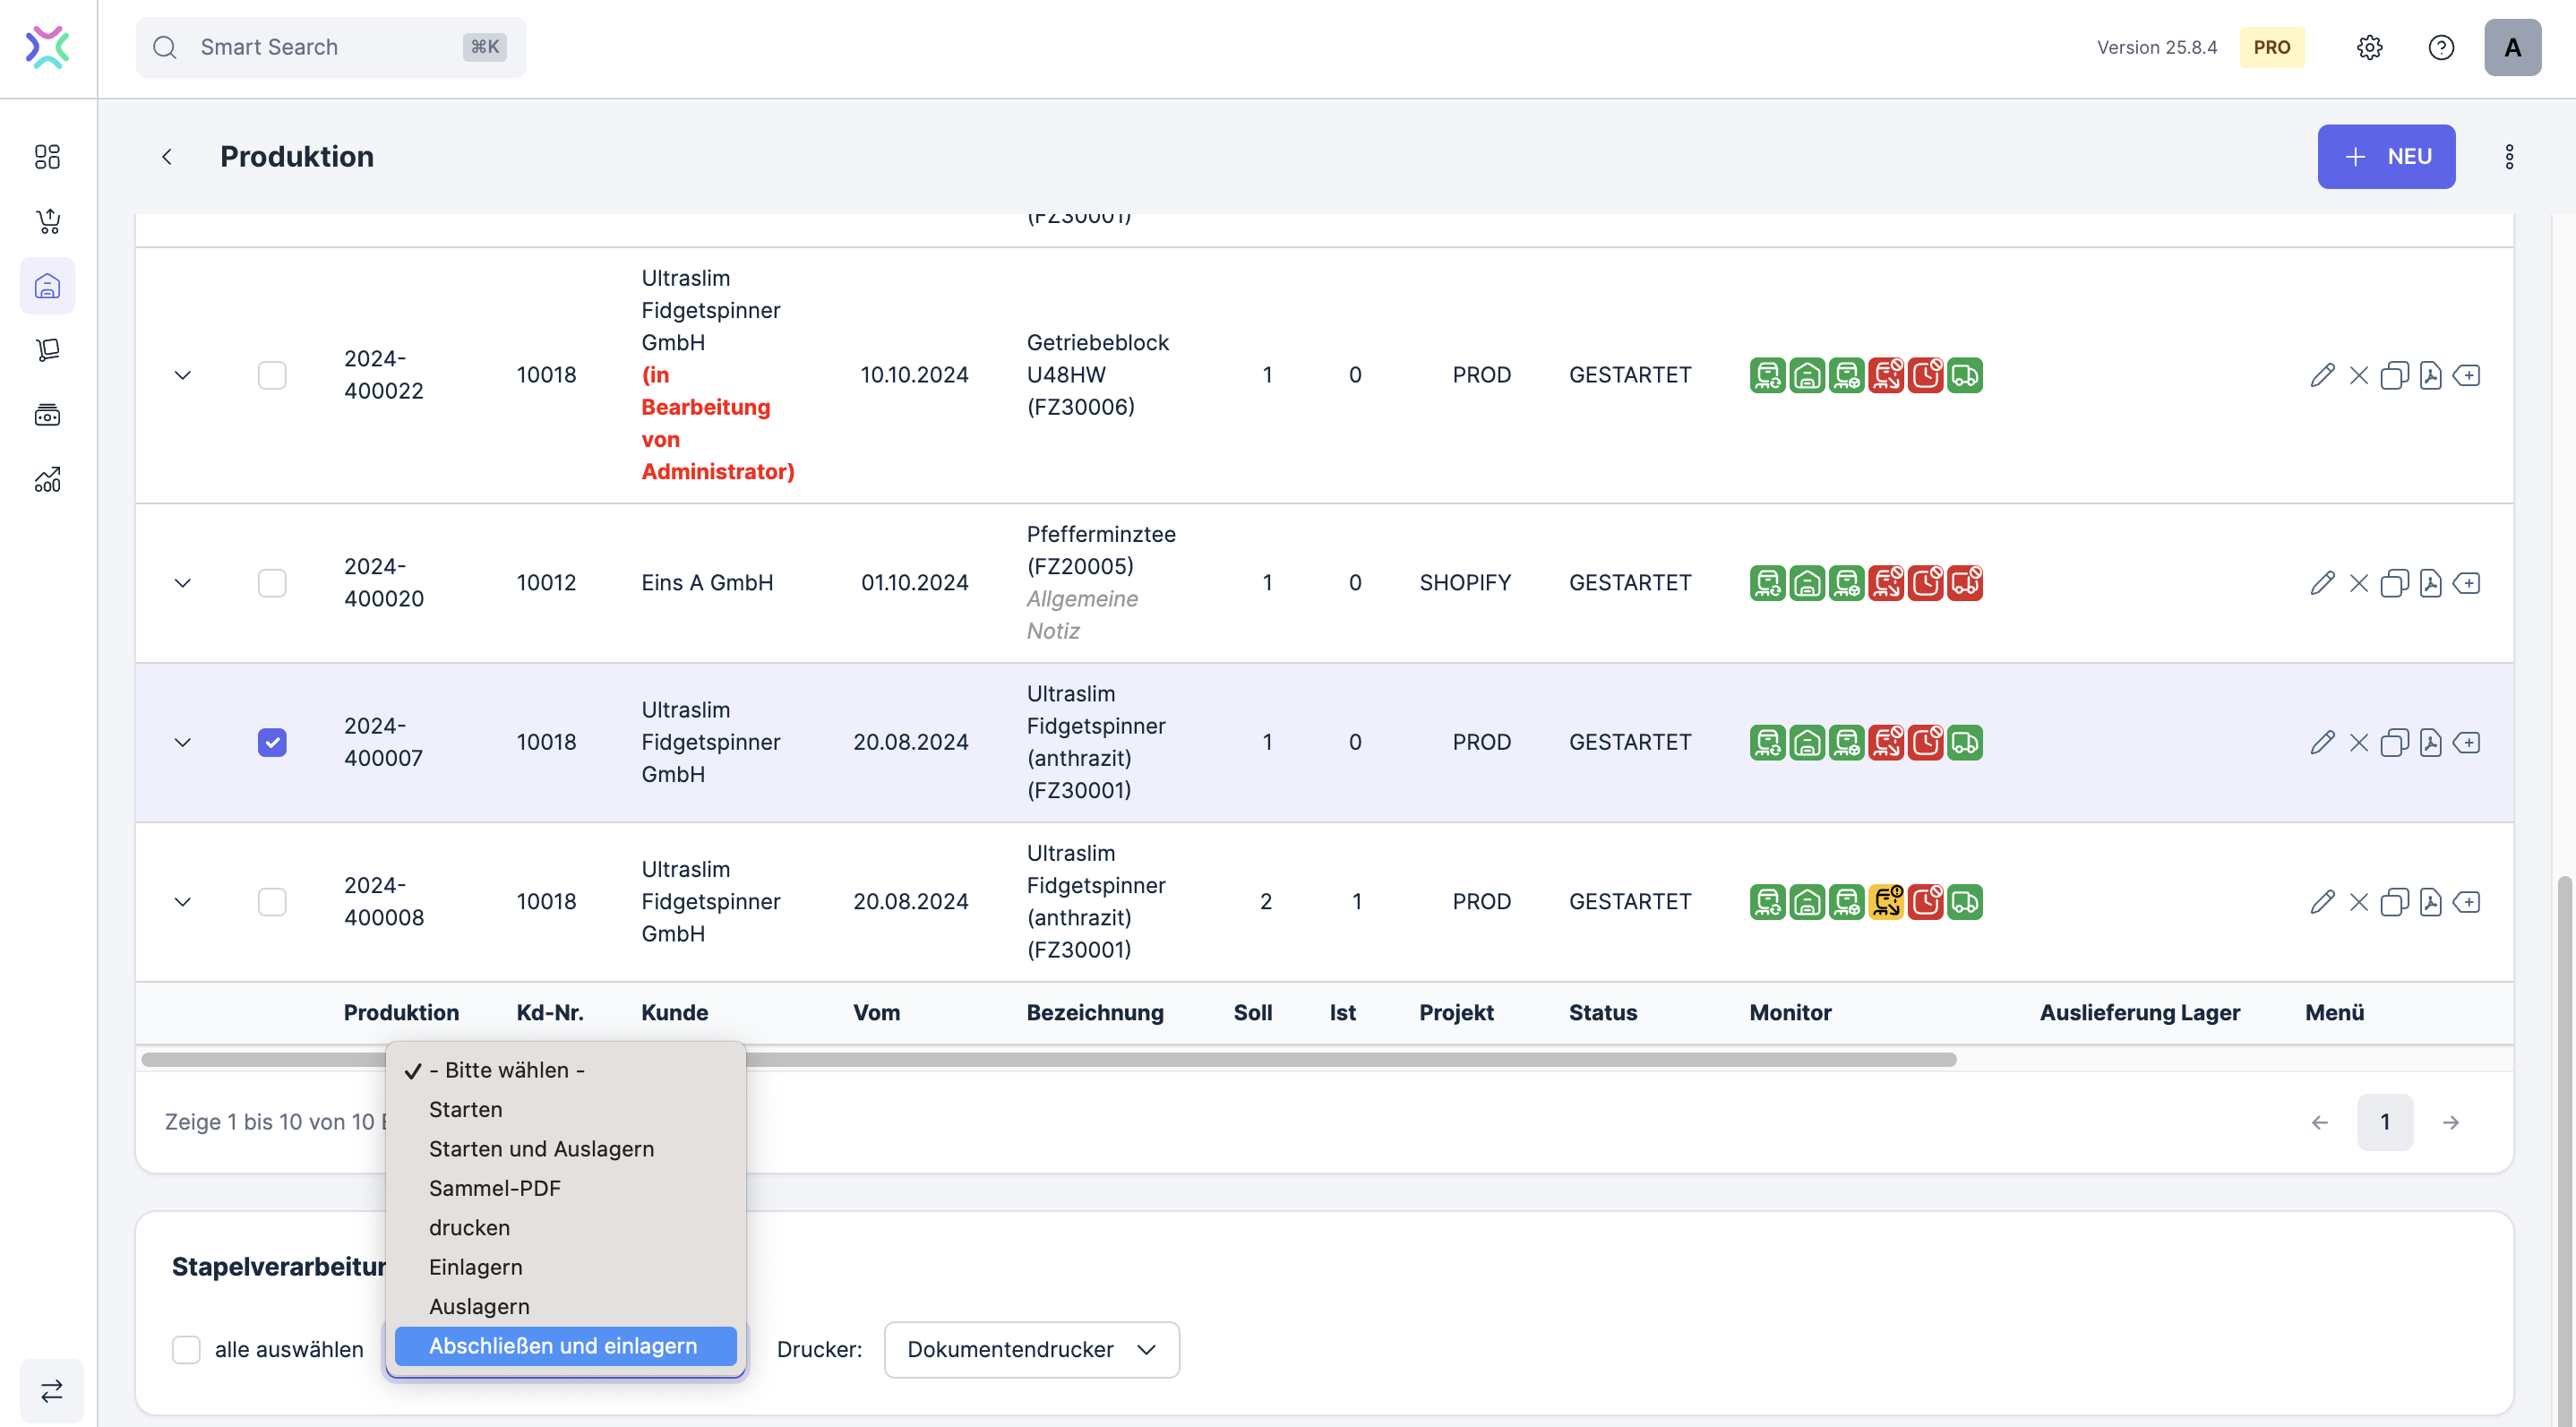The width and height of the screenshot is (2576, 1427).
Task: Expand the row details for production 2024-400022
Action: pos(182,375)
